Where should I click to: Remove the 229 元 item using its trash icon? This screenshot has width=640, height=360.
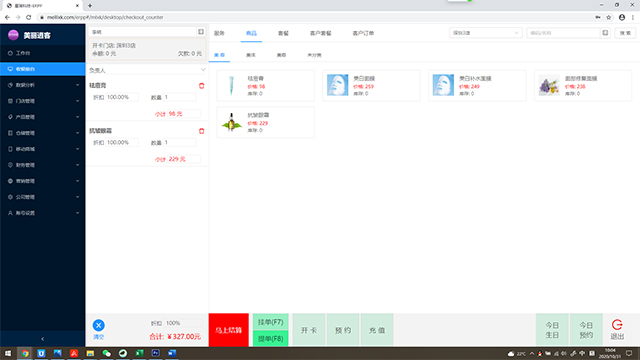click(201, 131)
